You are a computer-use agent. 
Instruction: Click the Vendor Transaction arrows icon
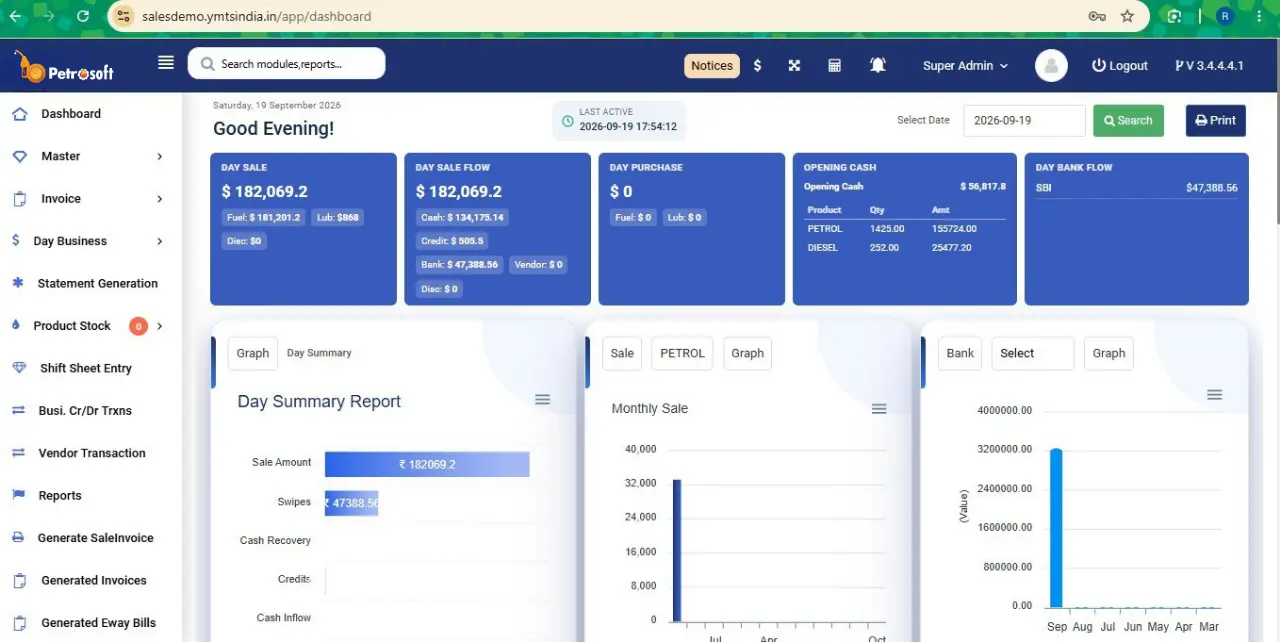(x=18, y=453)
